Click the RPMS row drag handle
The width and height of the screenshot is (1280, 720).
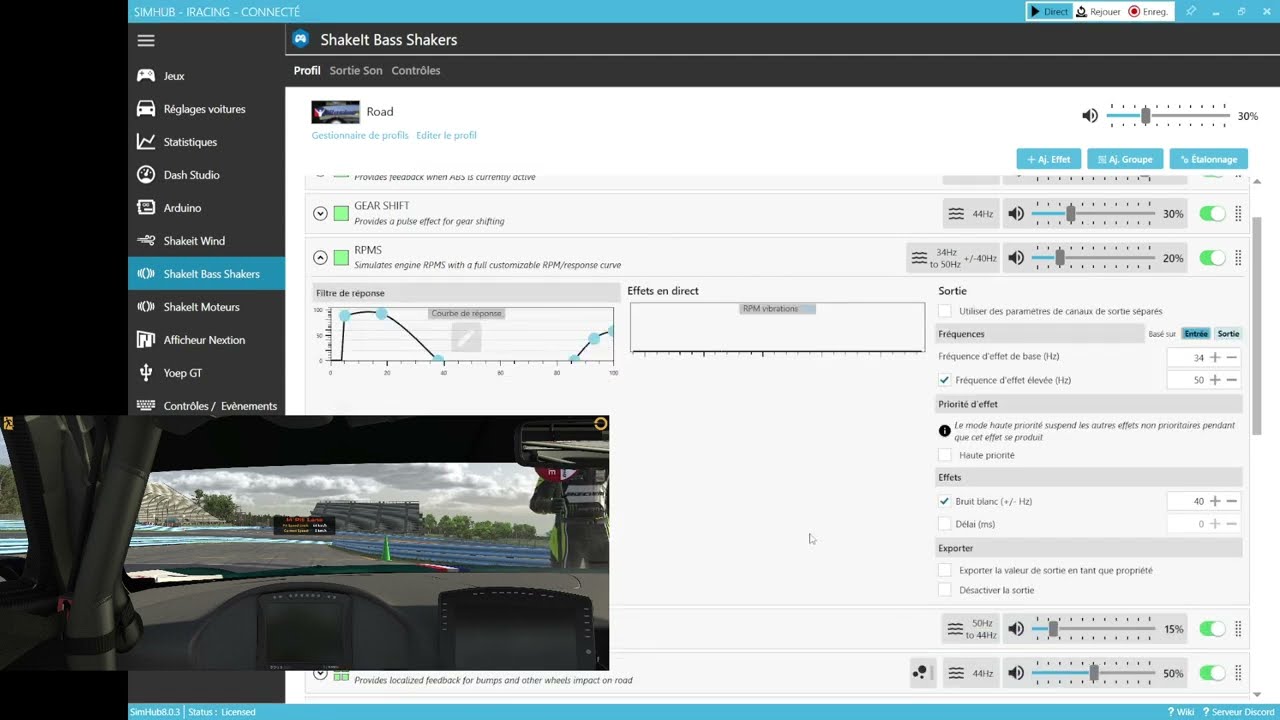tap(1238, 258)
